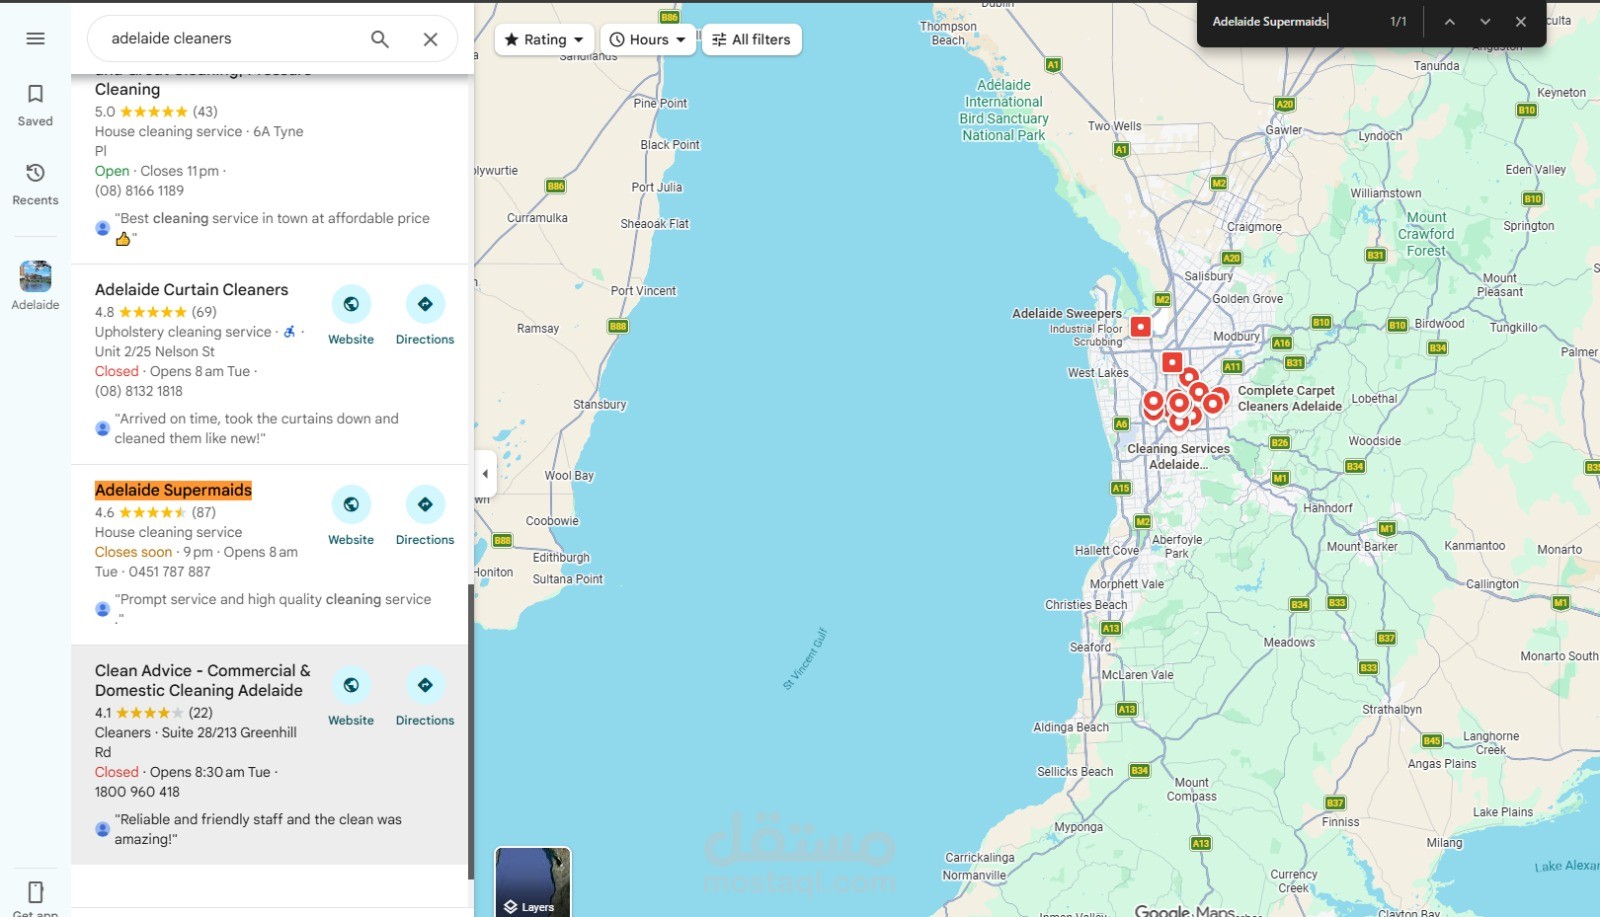Open the Saved places panel

[x=35, y=105]
